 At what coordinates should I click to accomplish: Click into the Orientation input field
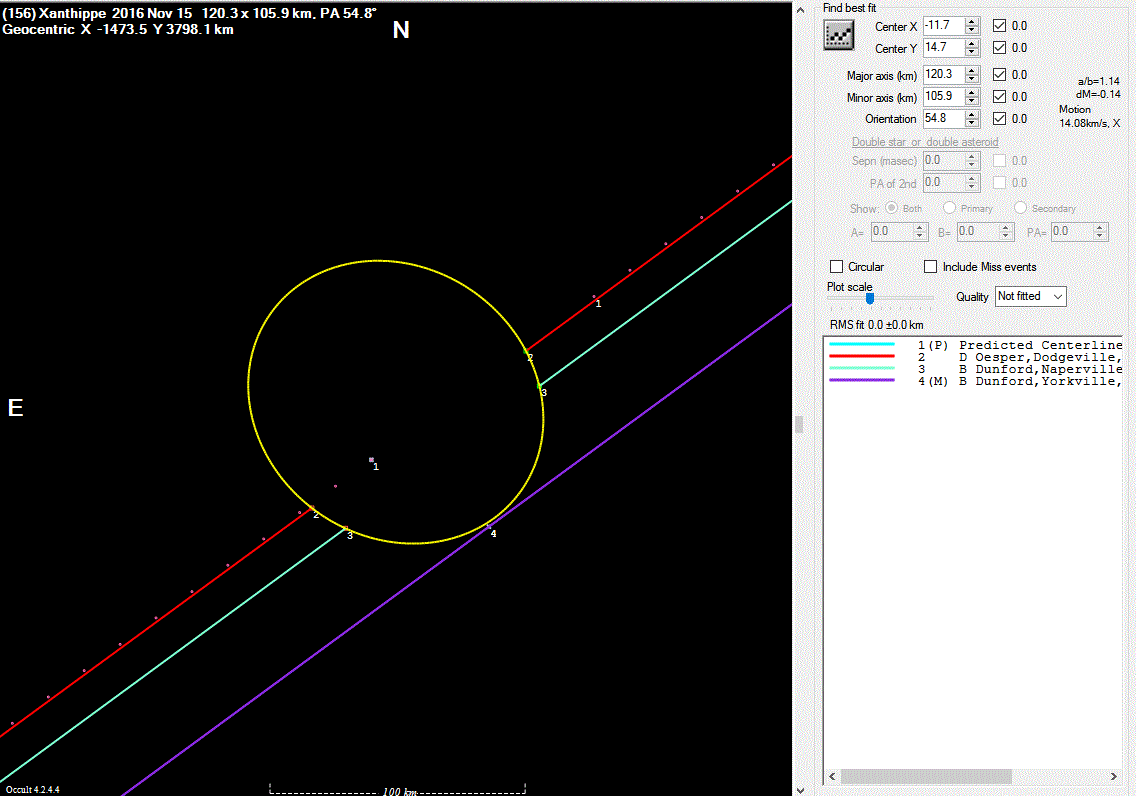(944, 118)
